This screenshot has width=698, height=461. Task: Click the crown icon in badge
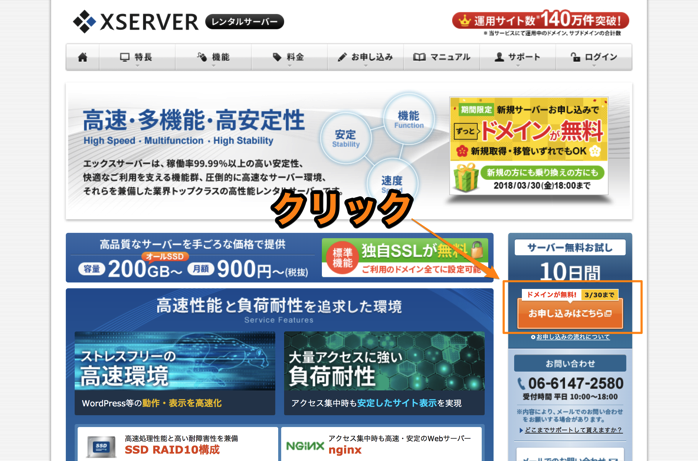point(465,21)
